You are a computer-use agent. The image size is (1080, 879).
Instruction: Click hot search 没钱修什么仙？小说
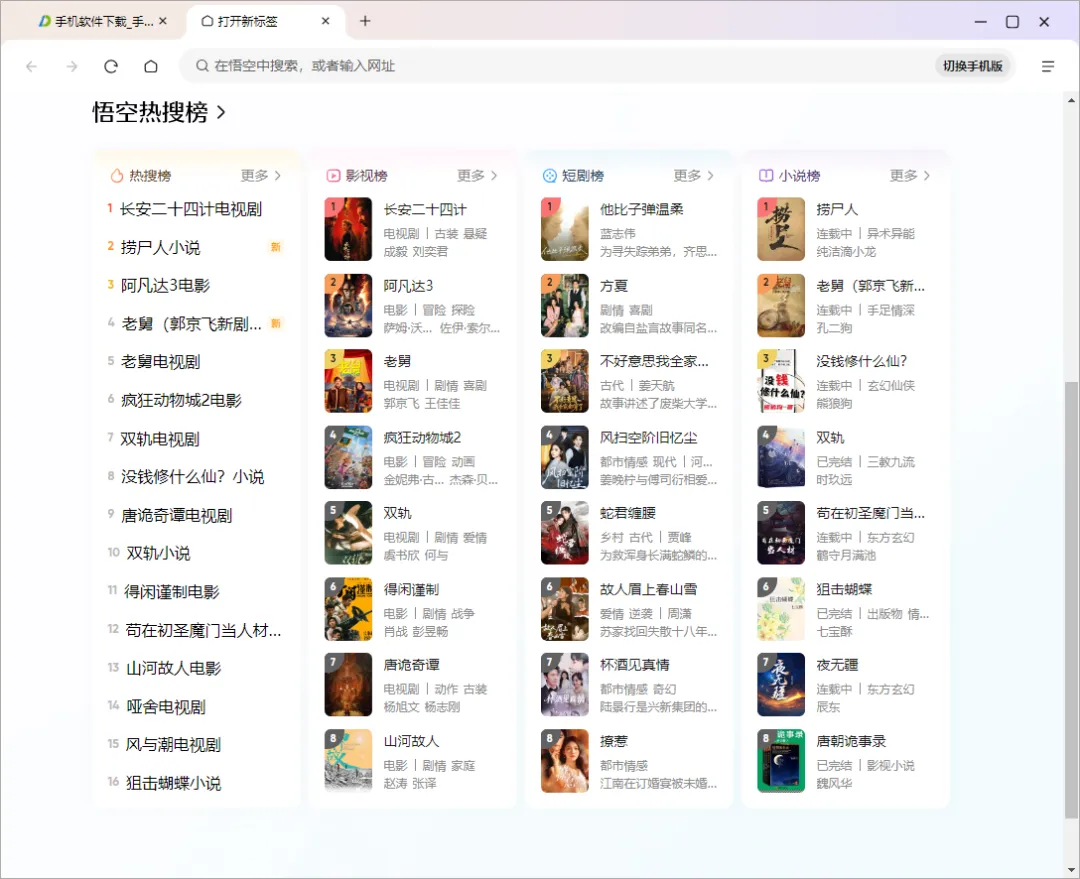tap(192, 477)
